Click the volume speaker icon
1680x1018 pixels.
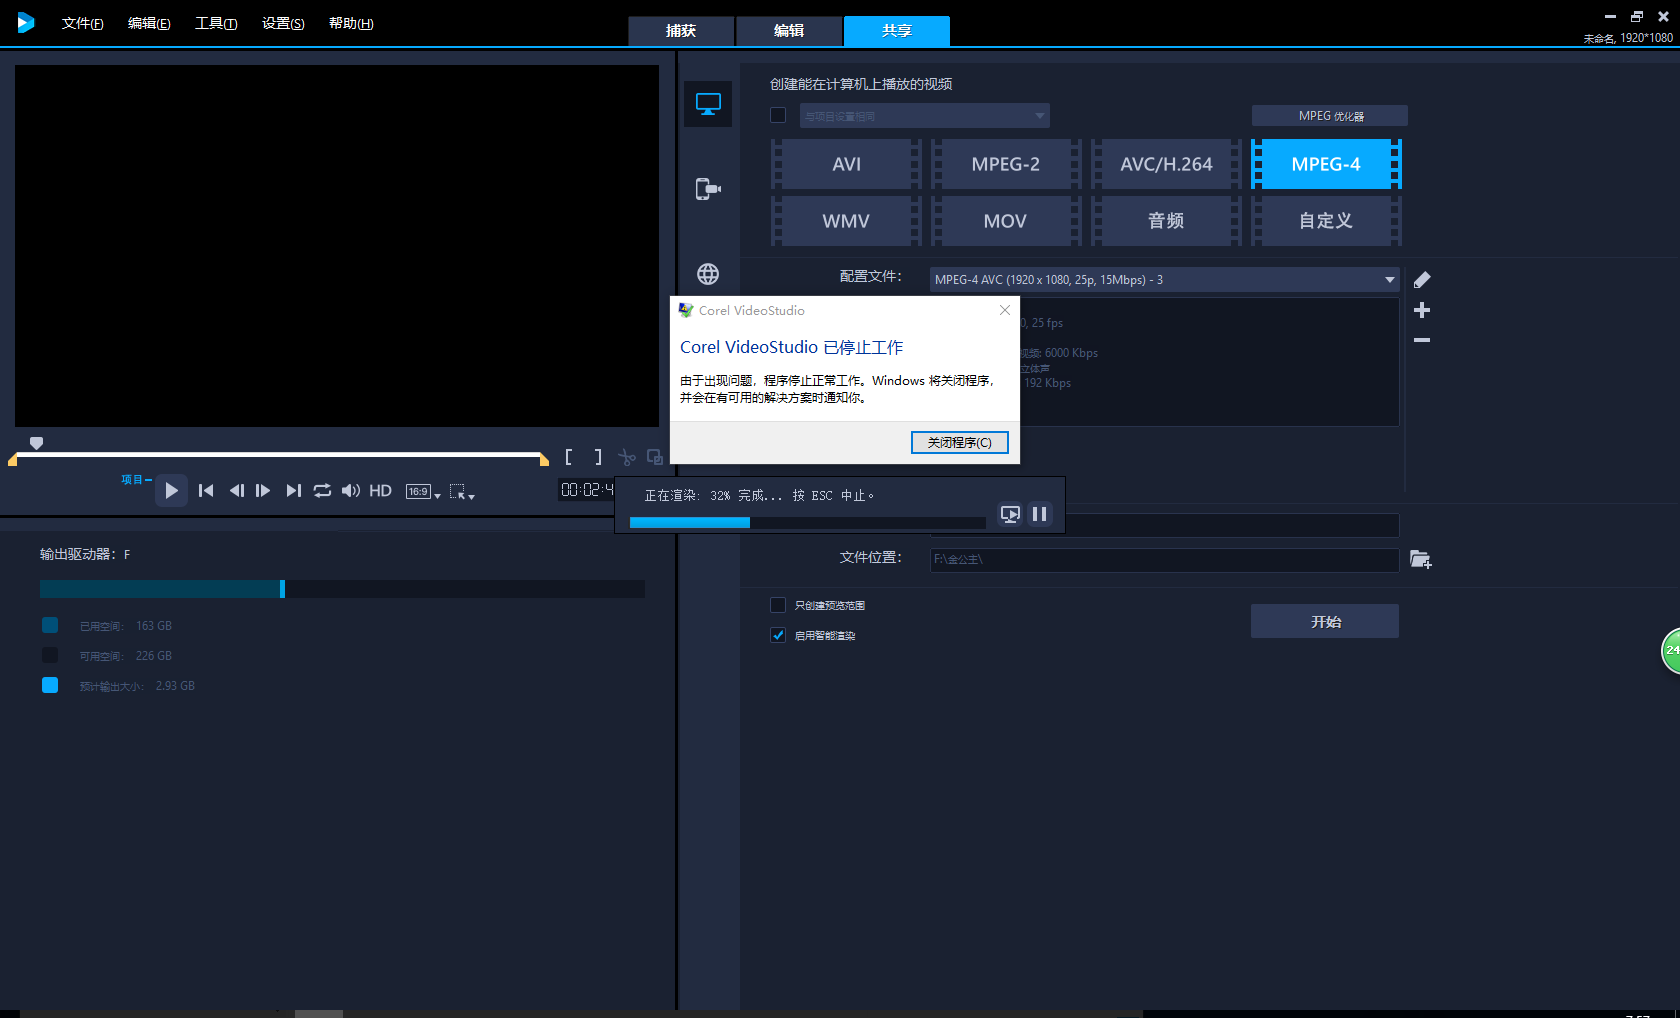click(350, 490)
